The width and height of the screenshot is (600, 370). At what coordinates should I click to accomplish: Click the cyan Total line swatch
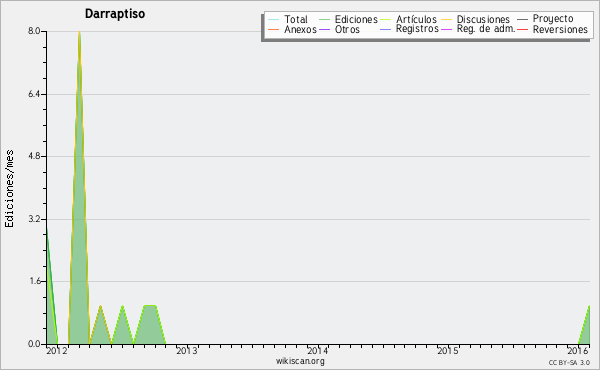click(x=274, y=20)
